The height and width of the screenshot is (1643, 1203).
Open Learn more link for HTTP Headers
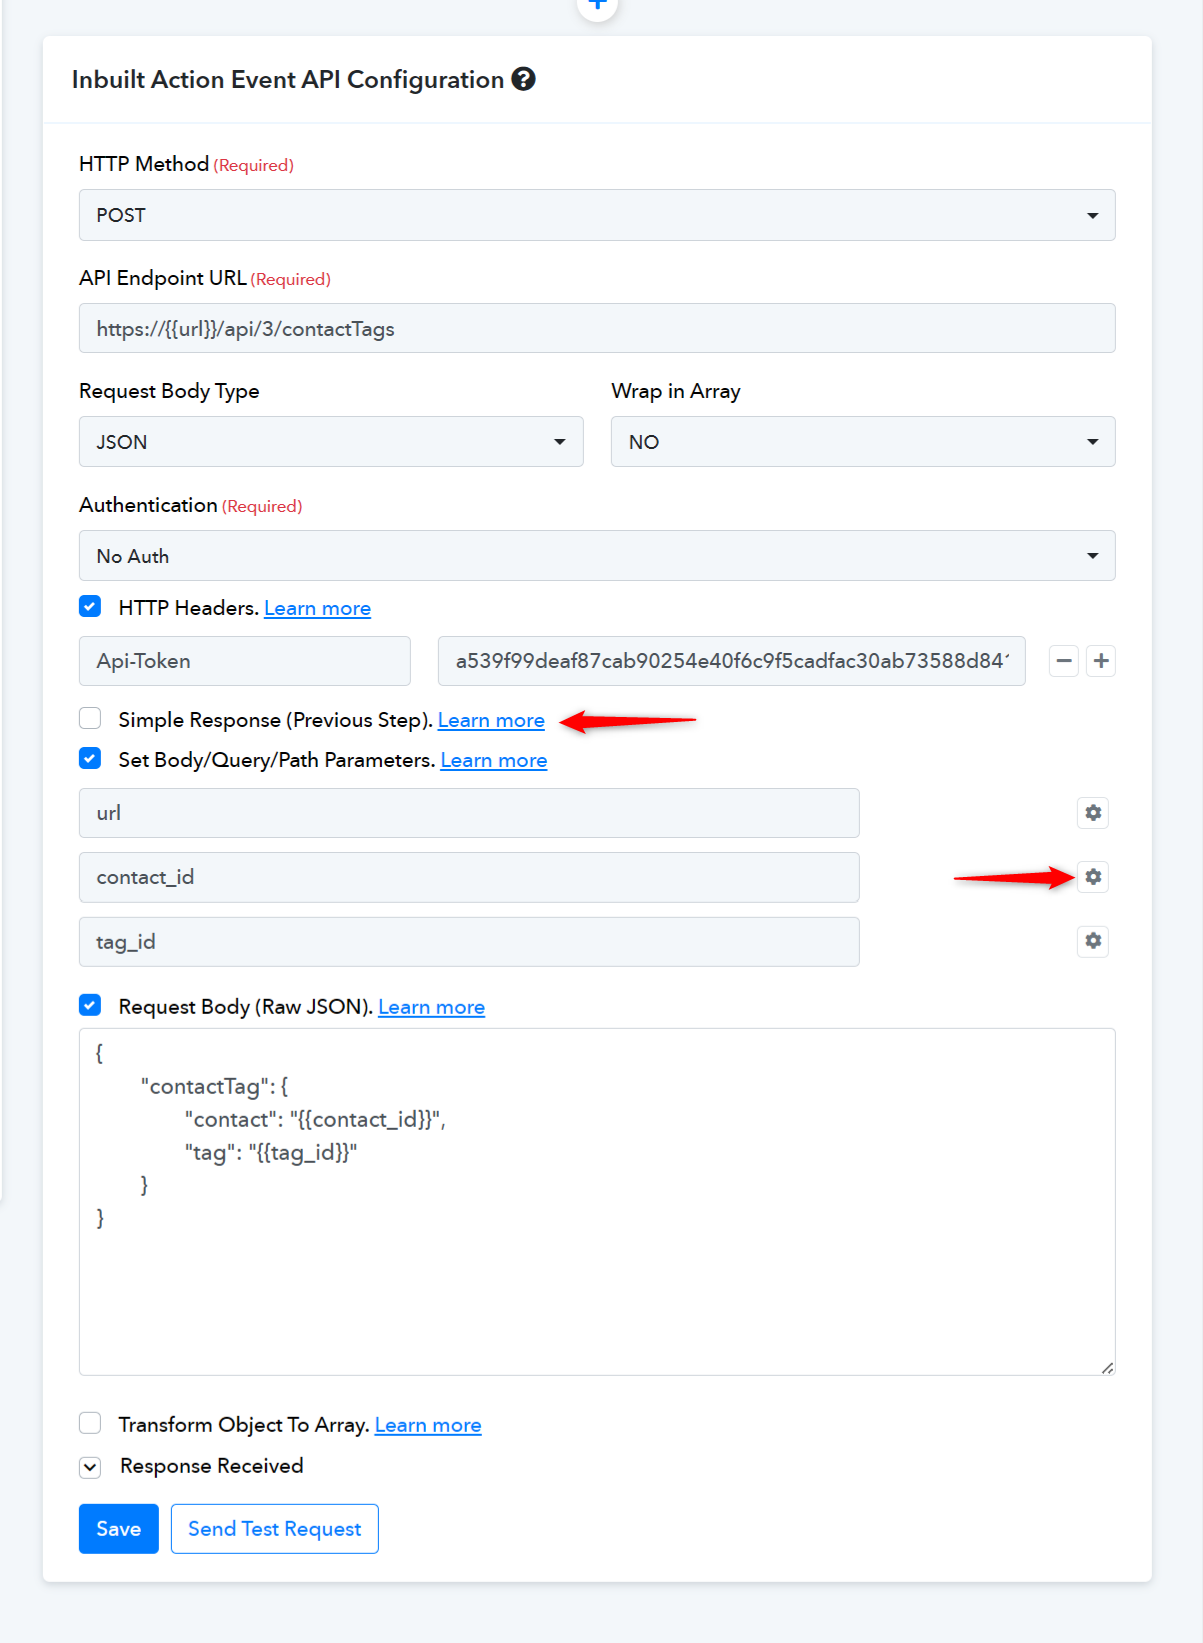pyautogui.click(x=317, y=608)
